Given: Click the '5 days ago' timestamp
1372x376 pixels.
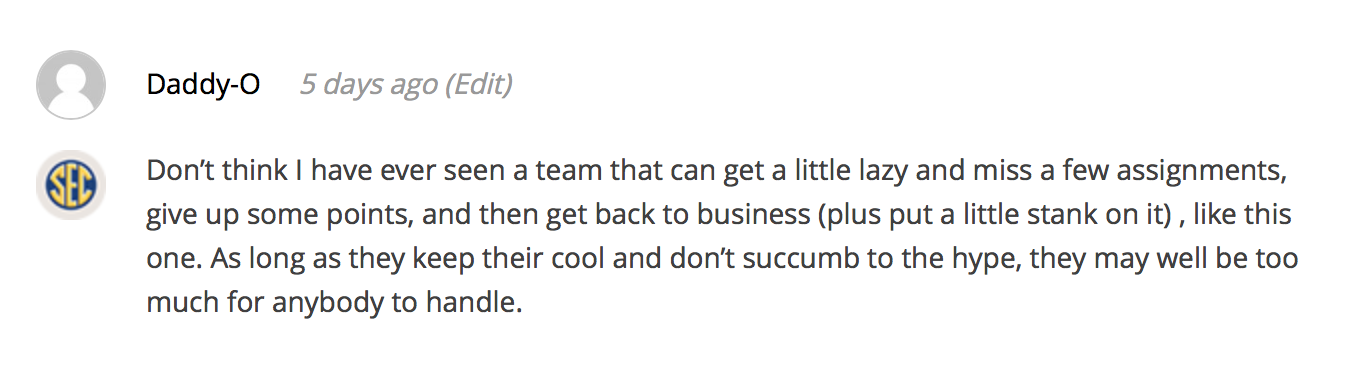Looking at the screenshot, I should 368,84.
